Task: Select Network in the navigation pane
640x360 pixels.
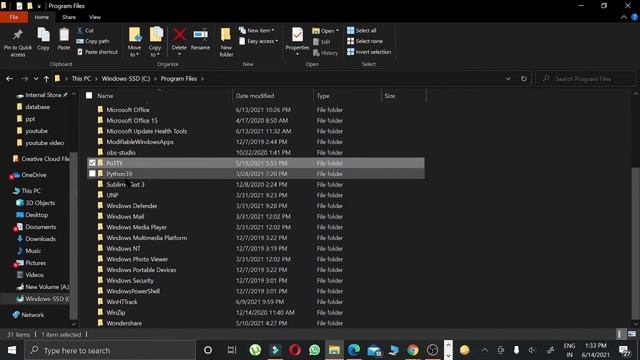Action: (x=32, y=315)
